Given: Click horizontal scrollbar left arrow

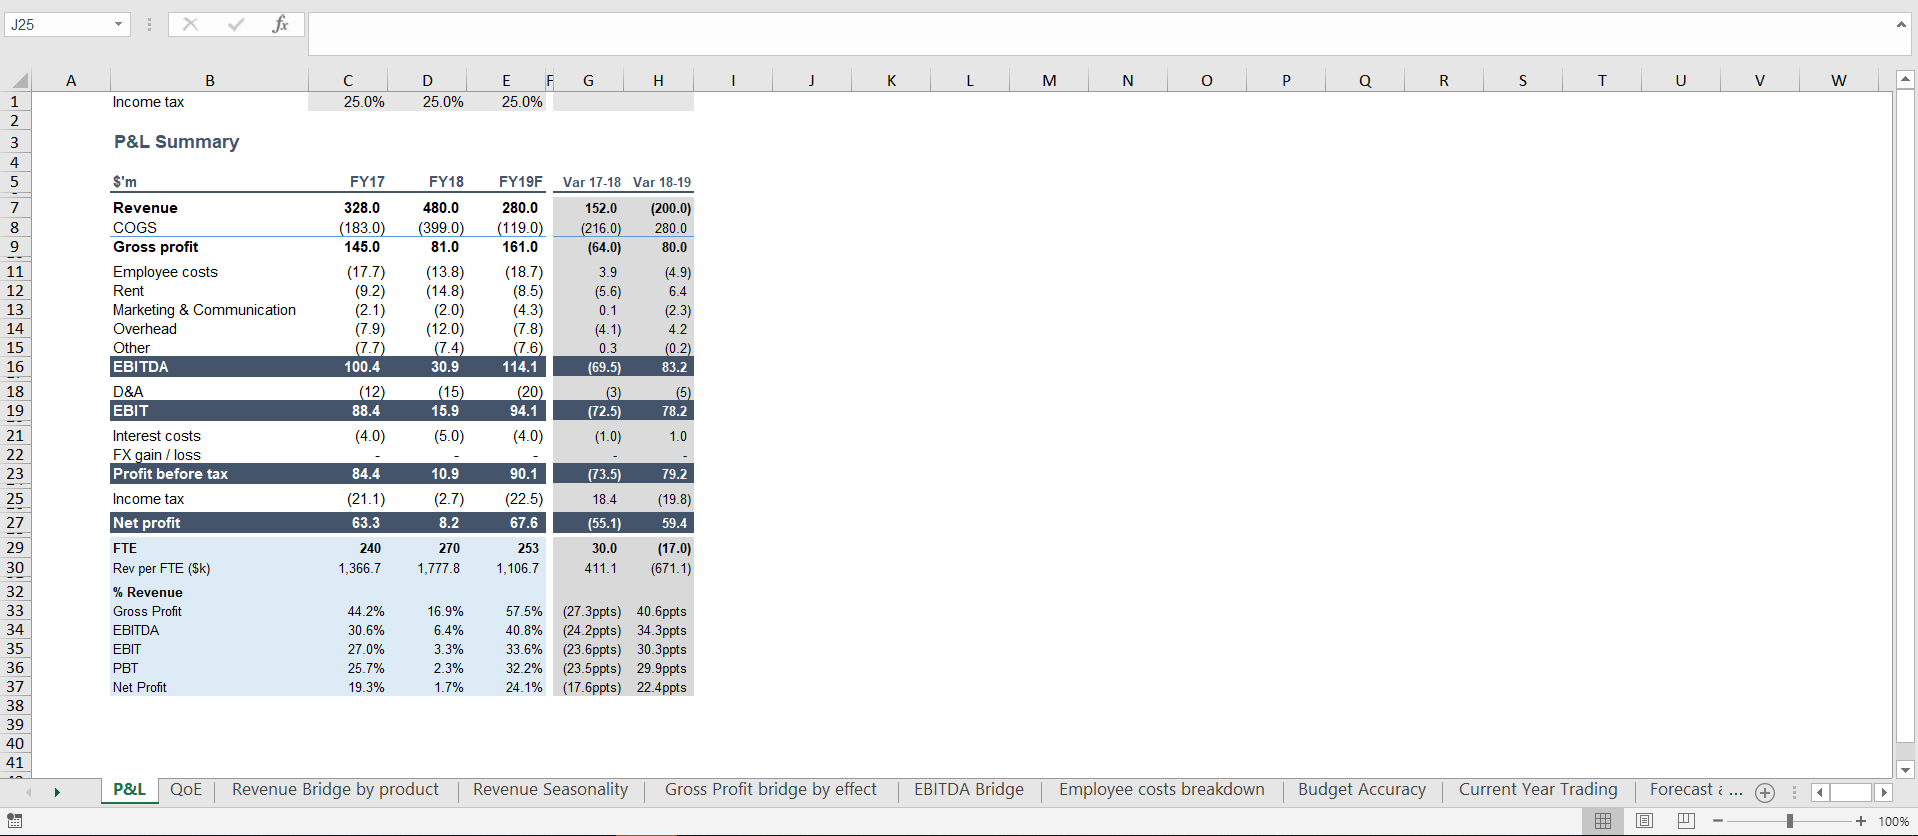Looking at the screenshot, I should [1820, 792].
